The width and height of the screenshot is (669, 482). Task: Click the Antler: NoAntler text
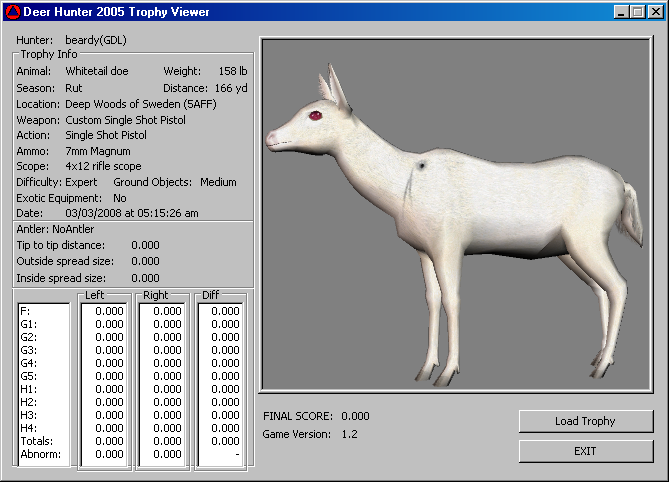tap(55, 229)
